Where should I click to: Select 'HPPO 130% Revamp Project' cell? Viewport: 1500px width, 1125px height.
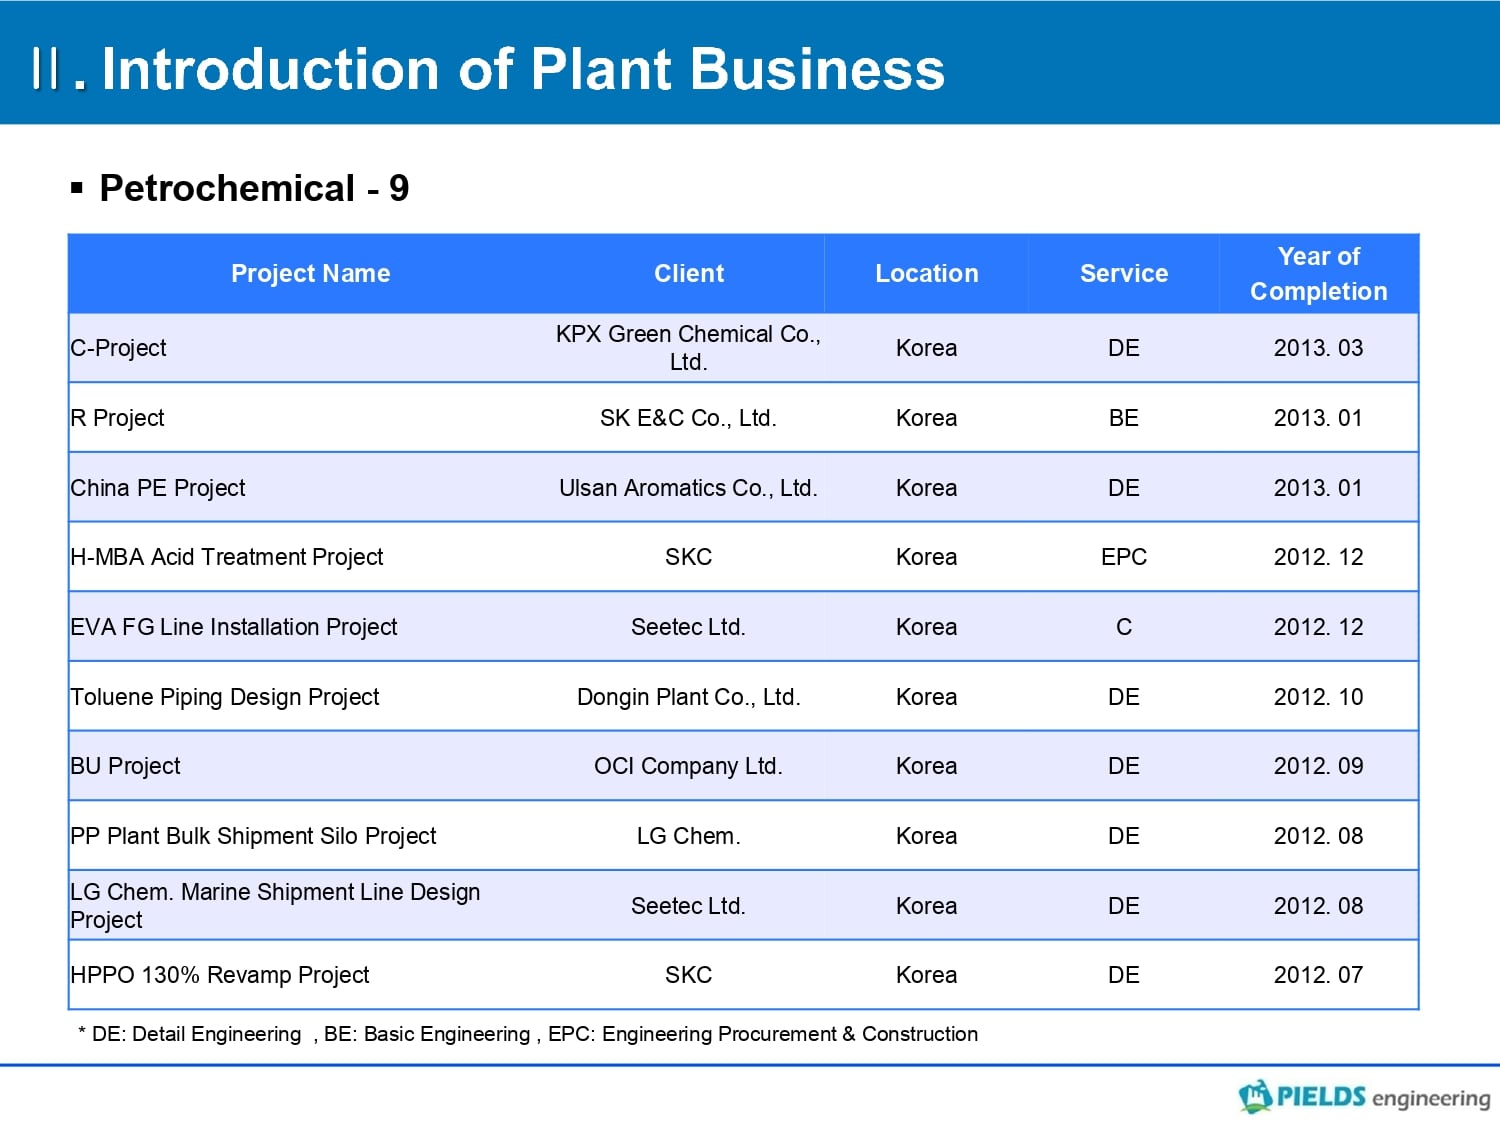tap(311, 975)
